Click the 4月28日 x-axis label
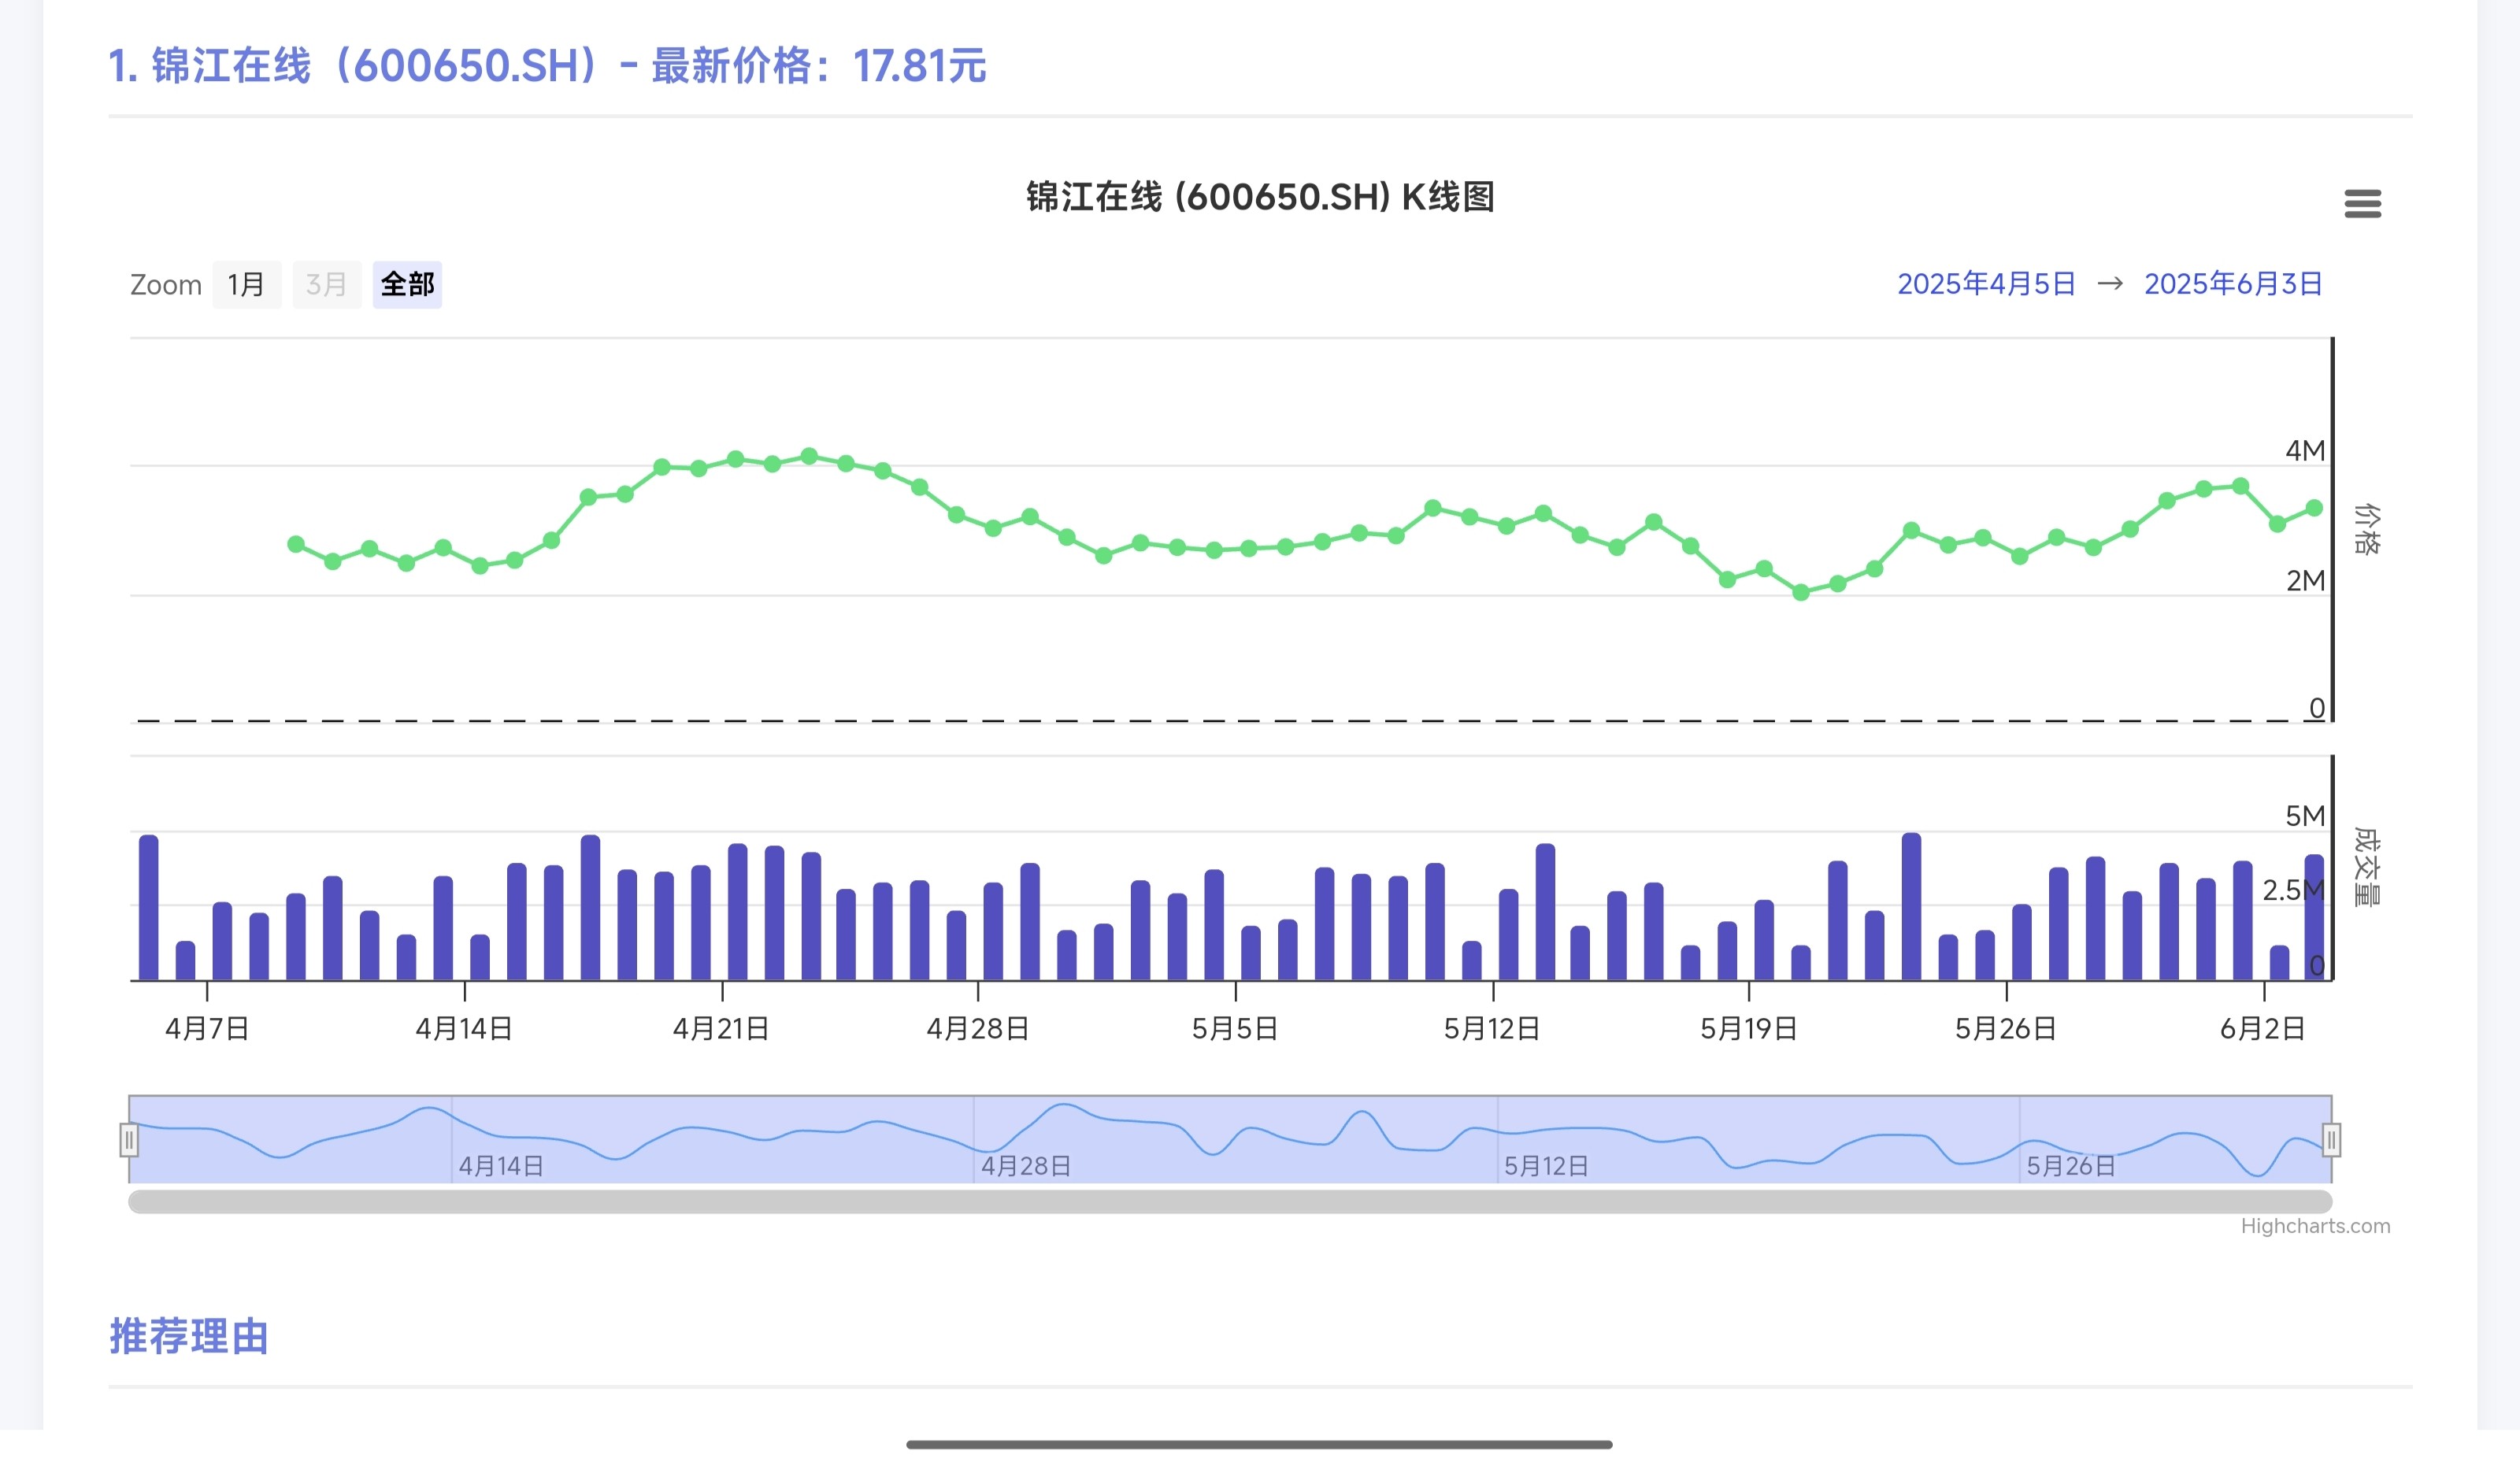The width and height of the screenshot is (2520, 1462). (978, 1028)
